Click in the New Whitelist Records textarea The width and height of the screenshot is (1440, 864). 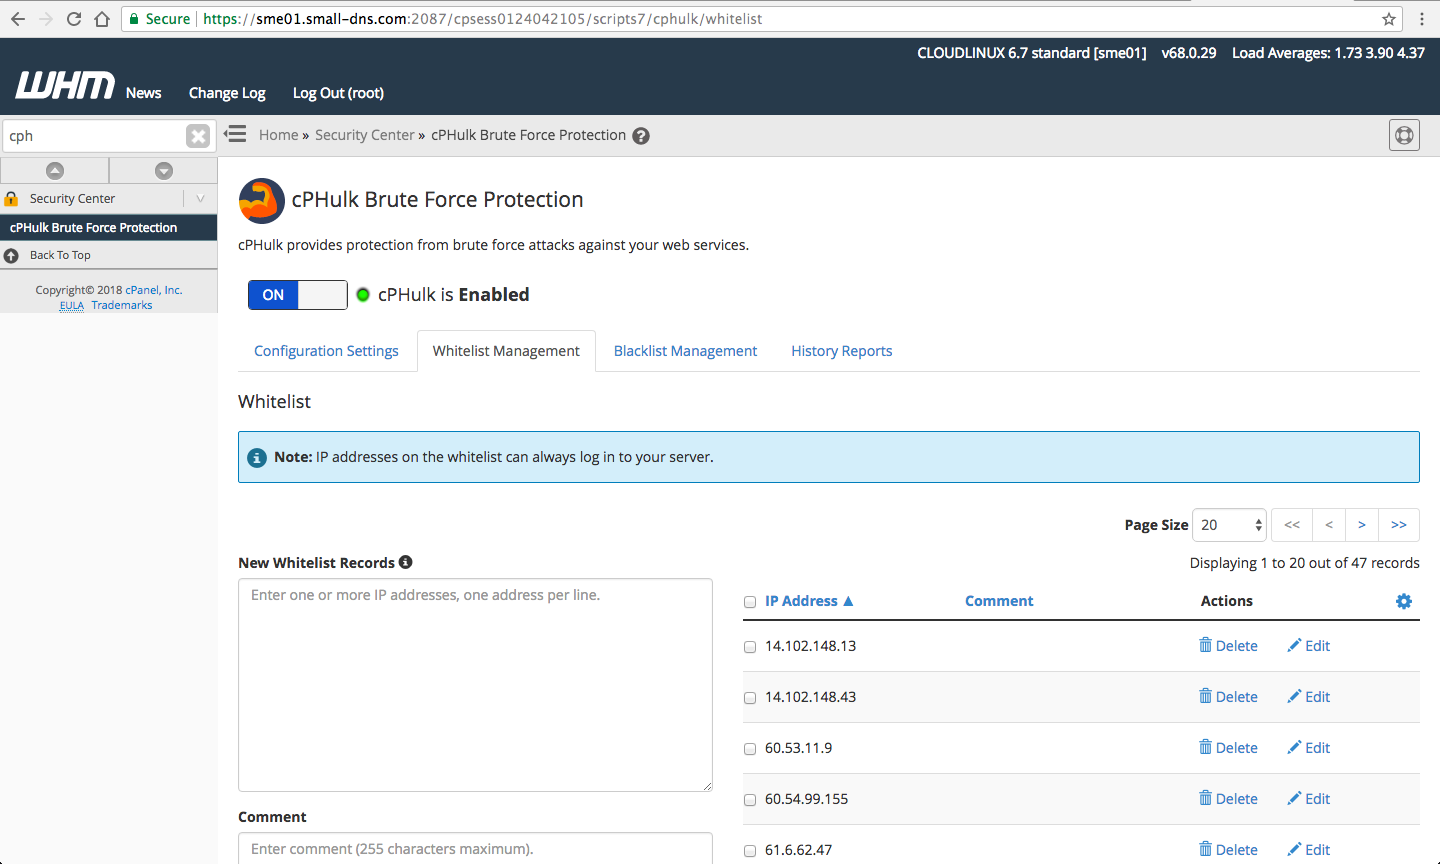tap(475, 685)
